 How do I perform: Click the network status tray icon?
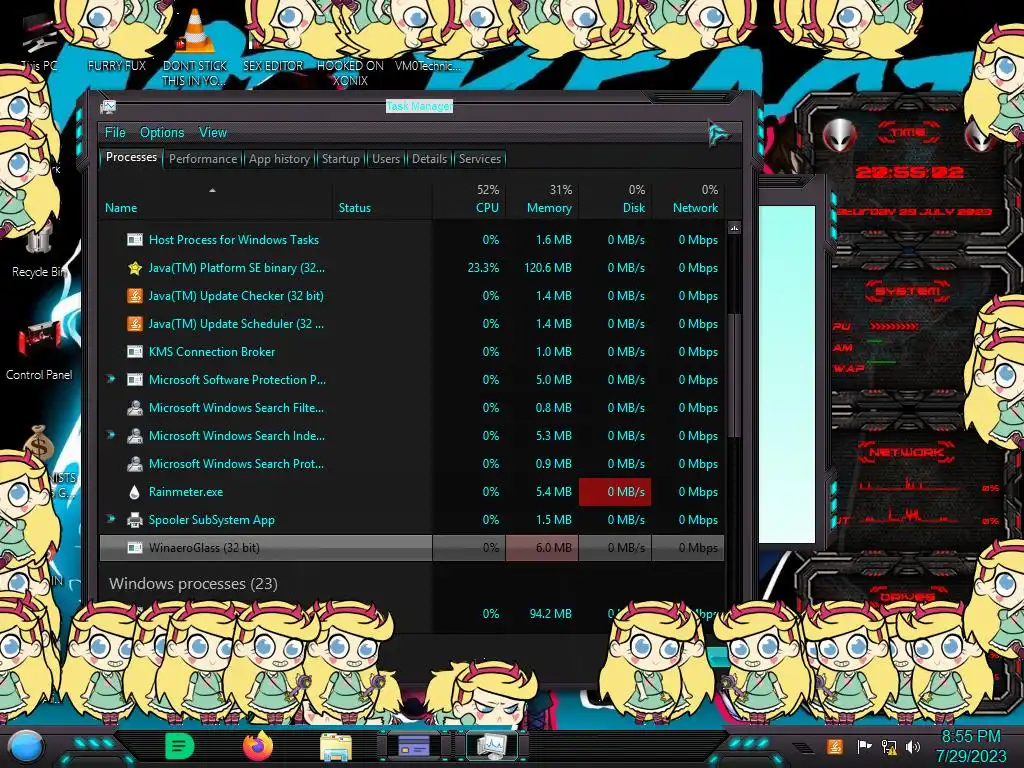(889, 746)
